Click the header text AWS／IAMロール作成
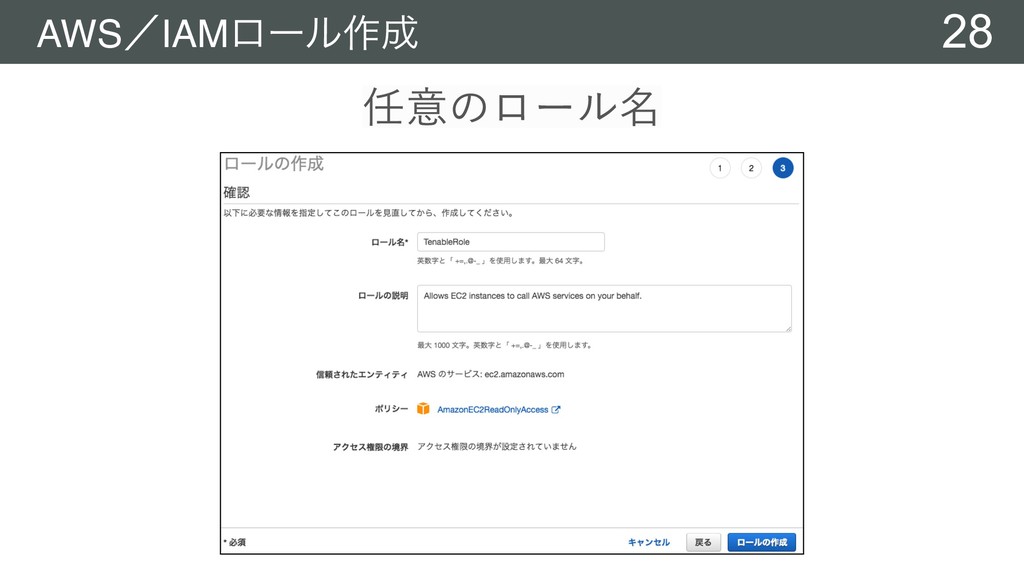 (x=227, y=33)
